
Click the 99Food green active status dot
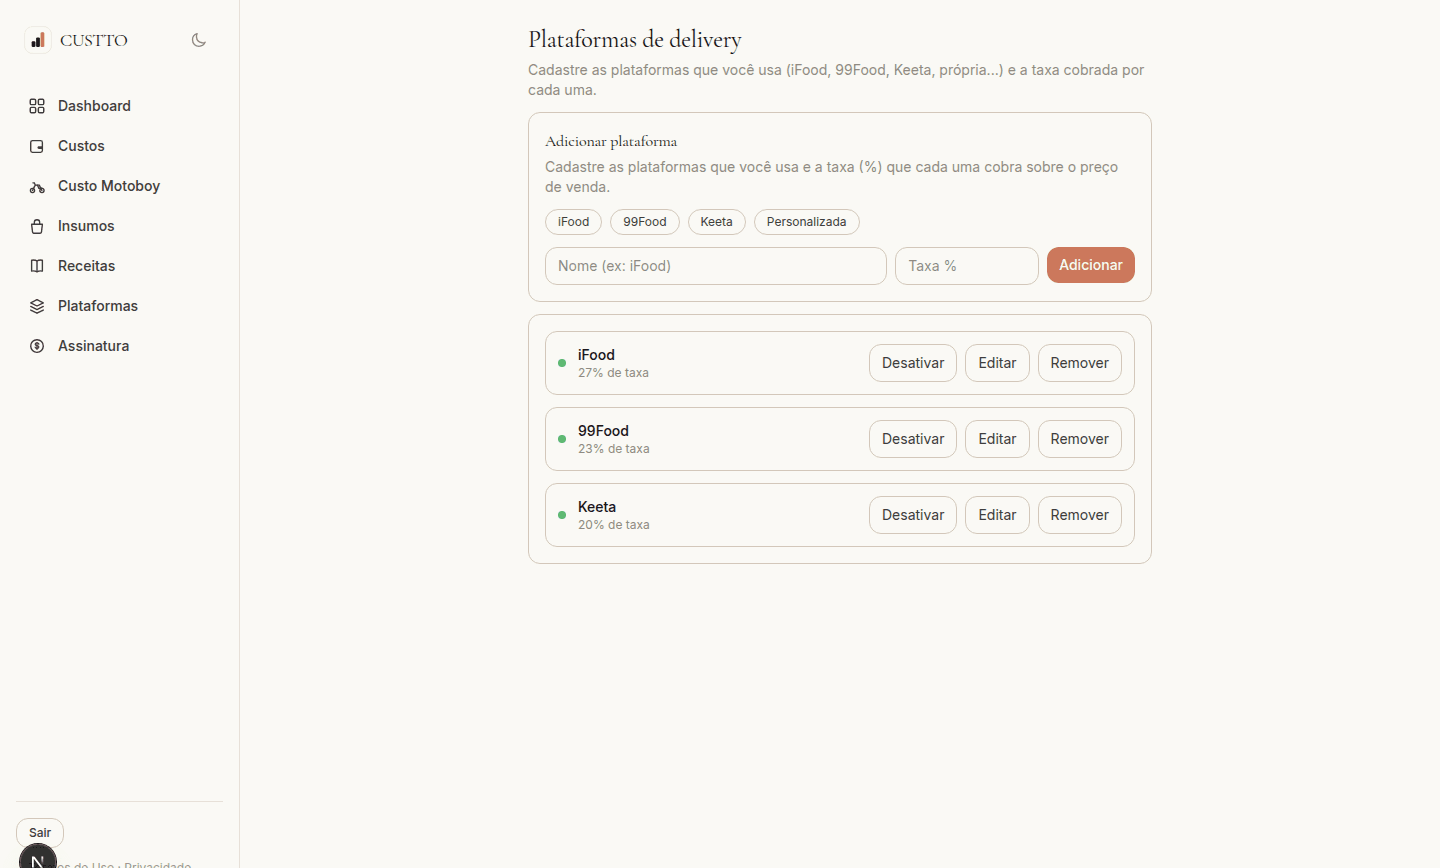point(562,439)
